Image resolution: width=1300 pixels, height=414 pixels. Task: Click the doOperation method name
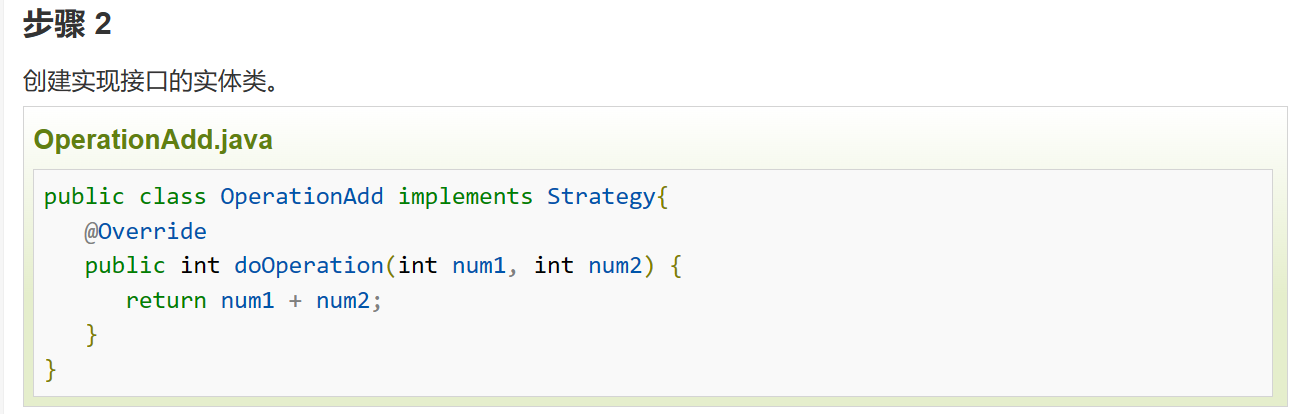pyautogui.click(x=308, y=266)
